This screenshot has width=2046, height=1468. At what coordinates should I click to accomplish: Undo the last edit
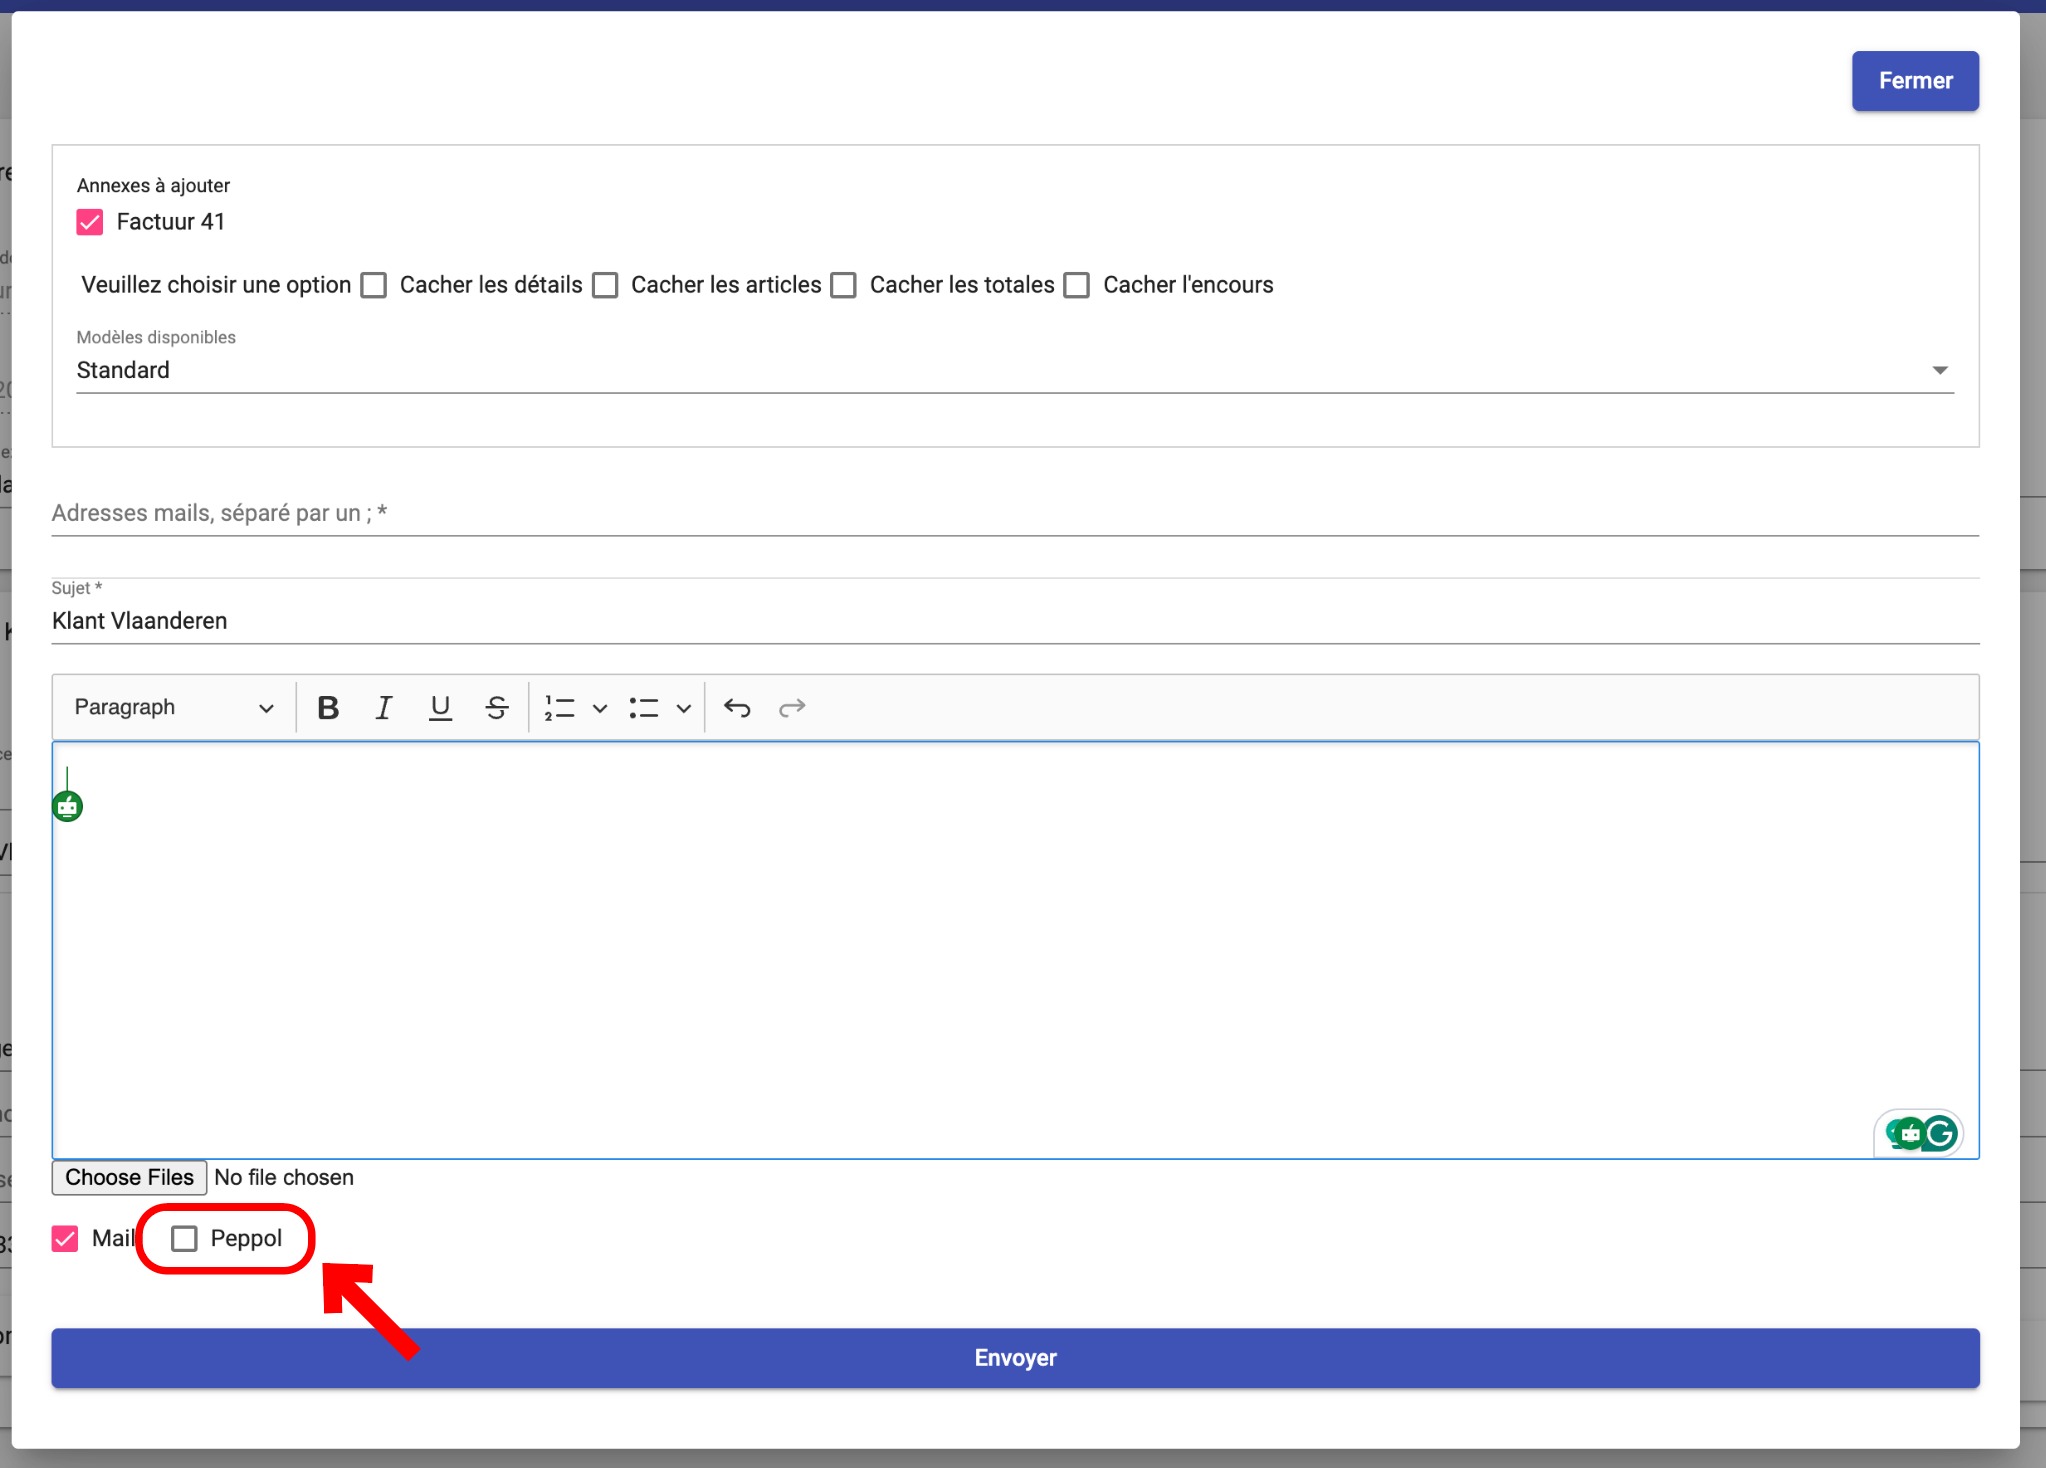click(737, 708)
